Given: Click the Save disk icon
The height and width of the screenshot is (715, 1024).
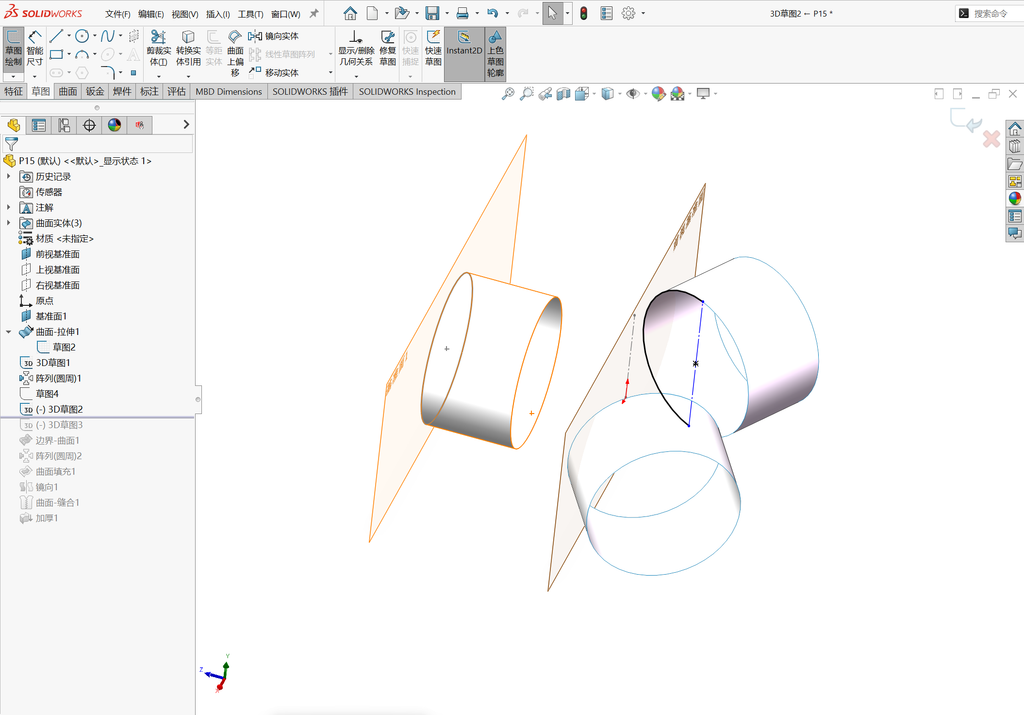Looking at the screenshot, I should 432,13.
